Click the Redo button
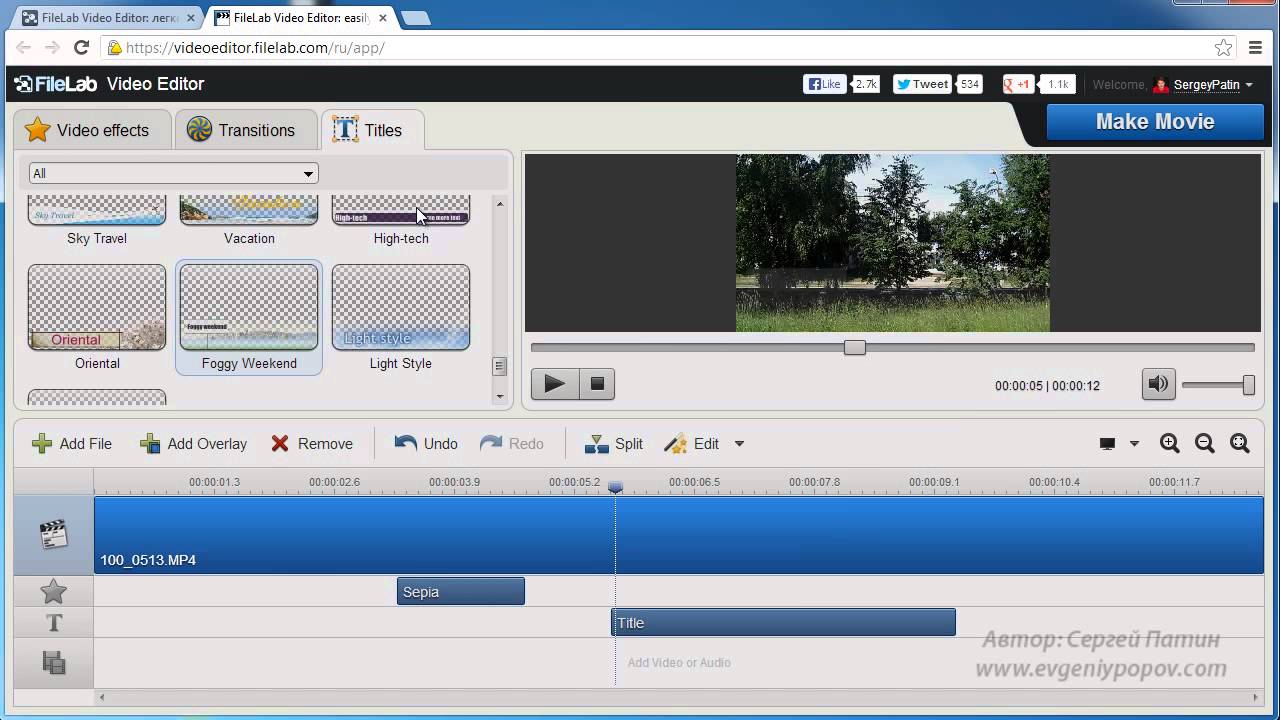Viewport: 1280px width, 720px height. pyautogui.click(x=512, y=444)
